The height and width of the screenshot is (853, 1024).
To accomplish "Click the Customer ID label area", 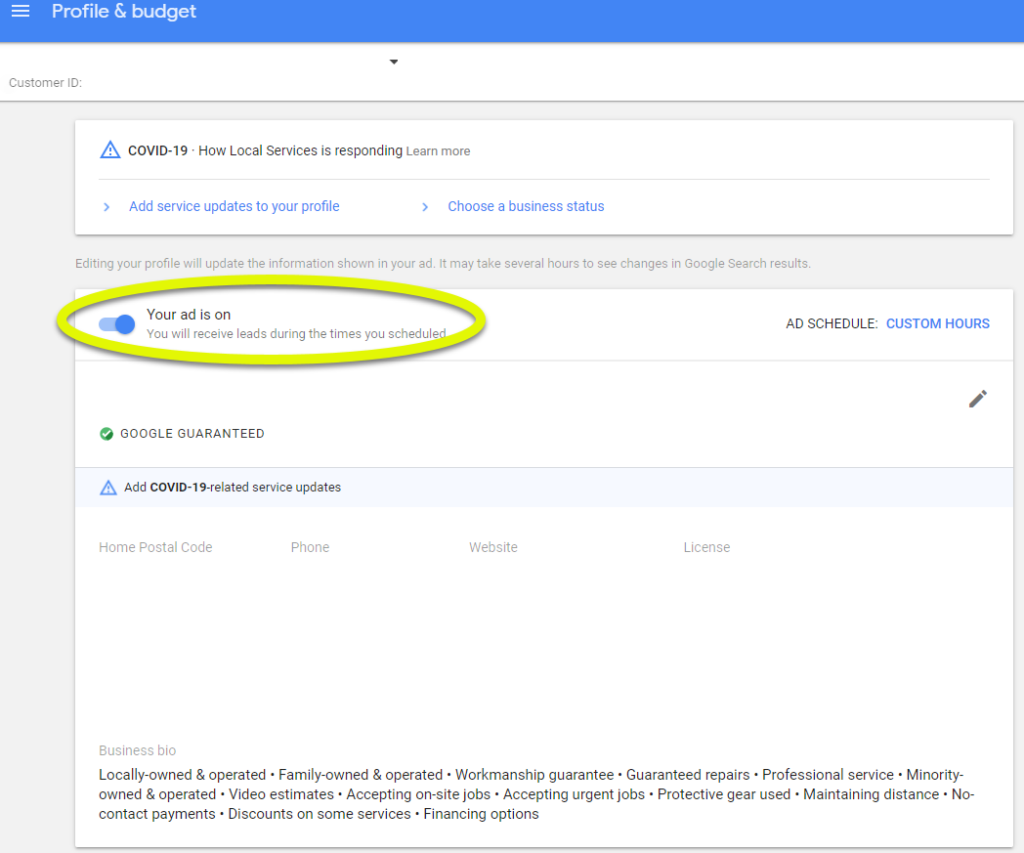I will pyautogui.click(x=45, y=82).
